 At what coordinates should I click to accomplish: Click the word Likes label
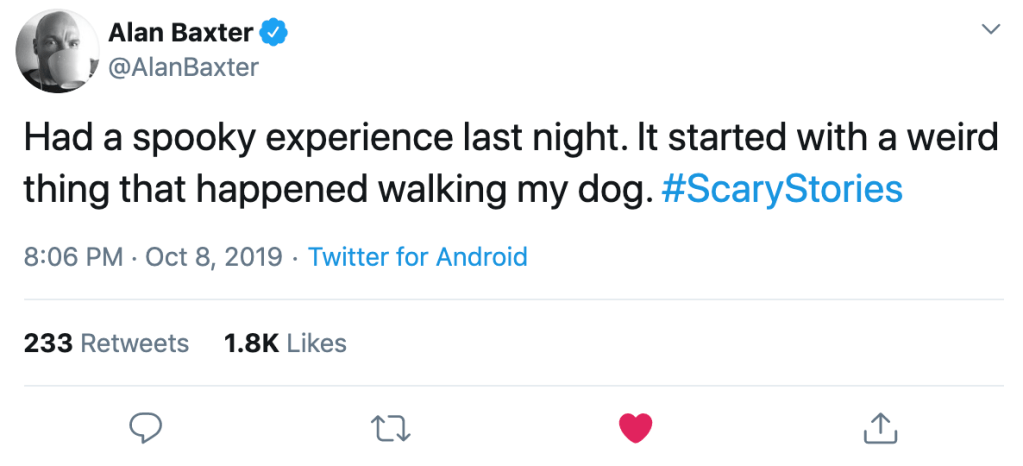point(316,343)
